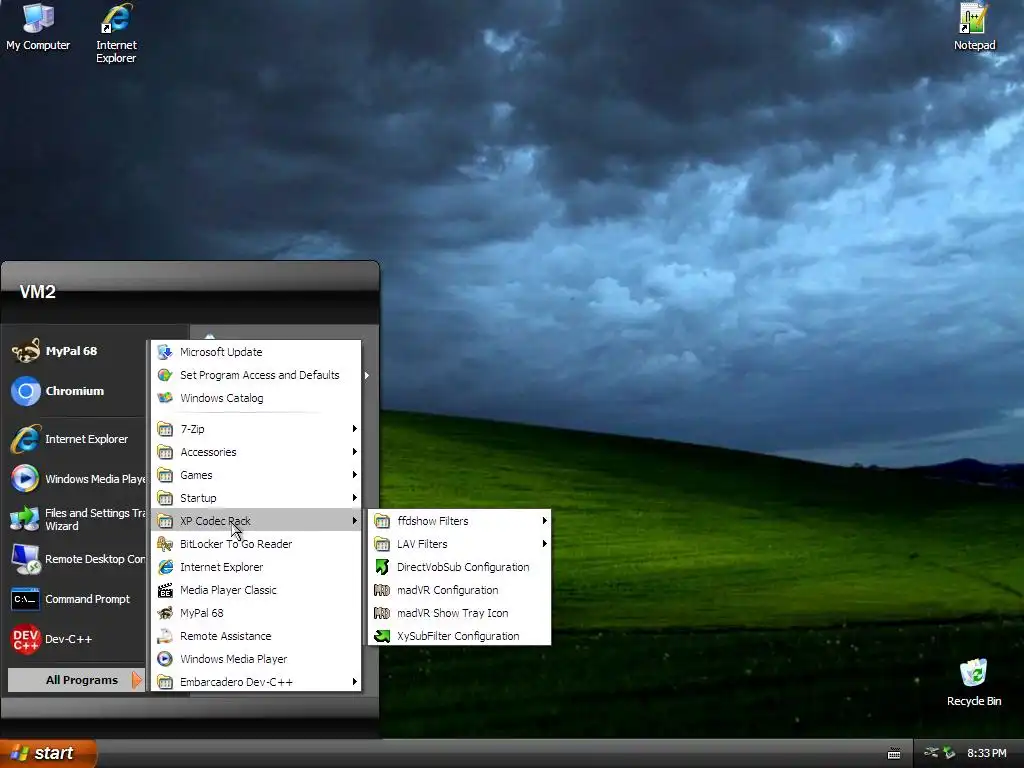
Task: Expand the Startup submenu arrow
Action: click(355, 498)
